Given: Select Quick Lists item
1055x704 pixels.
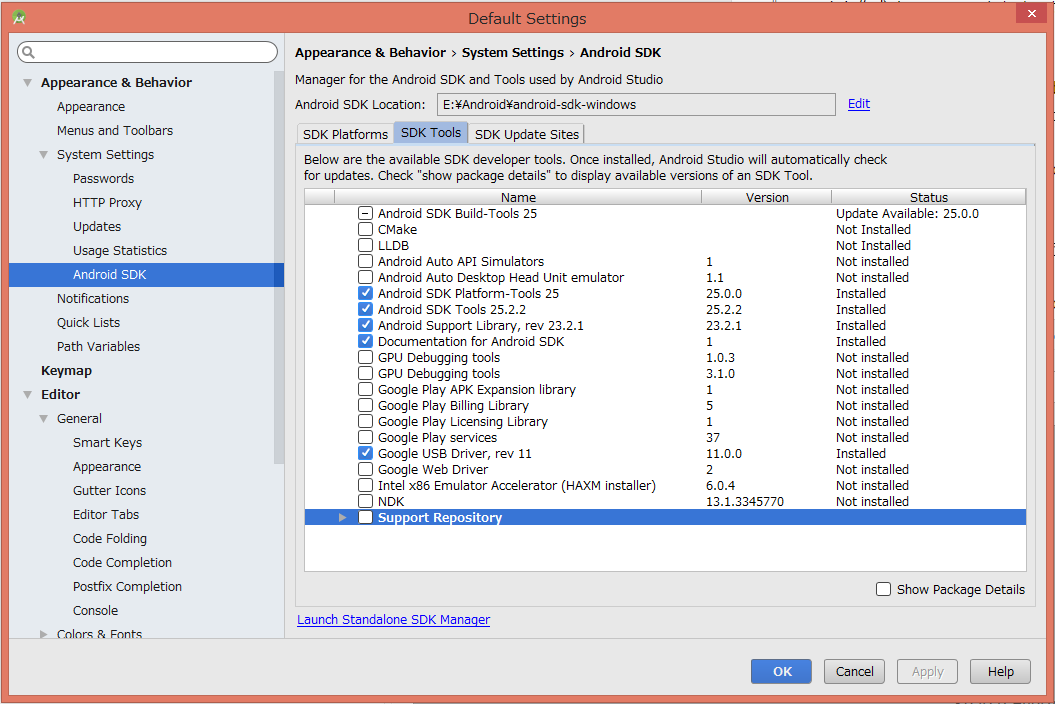Looking at the screenshot, I should pyautogui.click(x=88, y=322).
